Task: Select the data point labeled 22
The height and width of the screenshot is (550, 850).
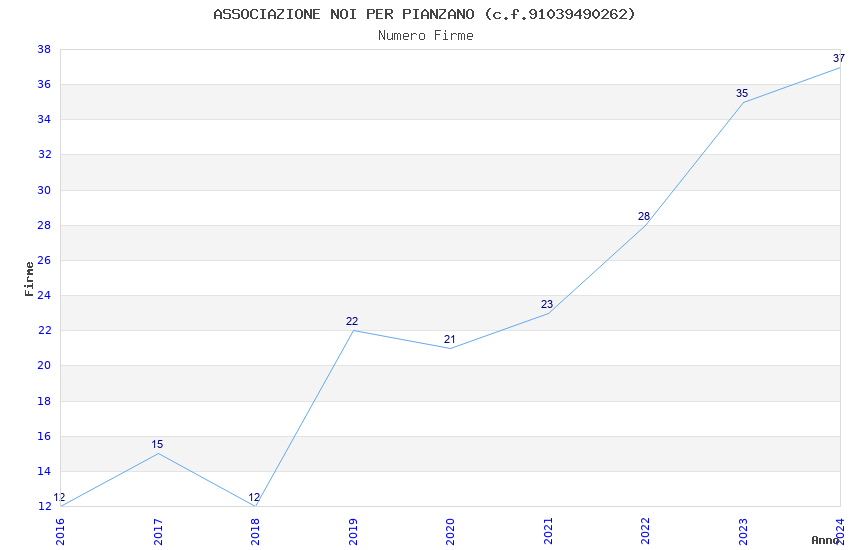Action: pyautogui.click(x=353, y=330)
